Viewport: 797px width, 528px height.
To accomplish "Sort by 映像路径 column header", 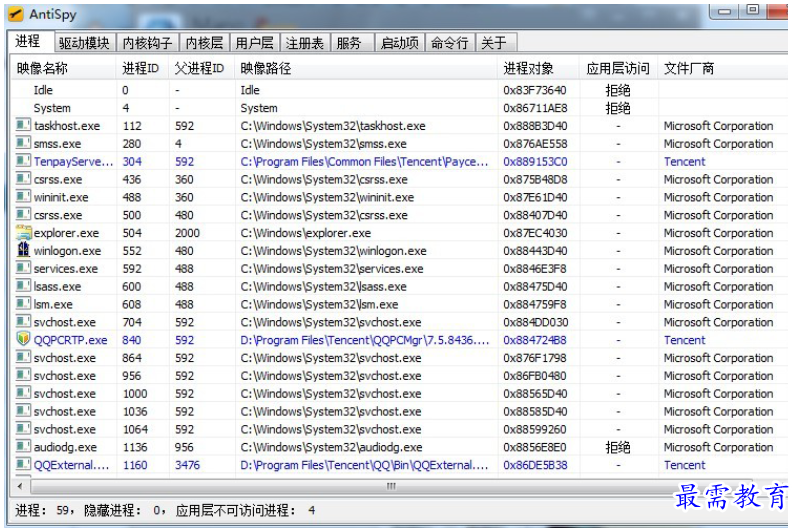I will pos(366,68).
